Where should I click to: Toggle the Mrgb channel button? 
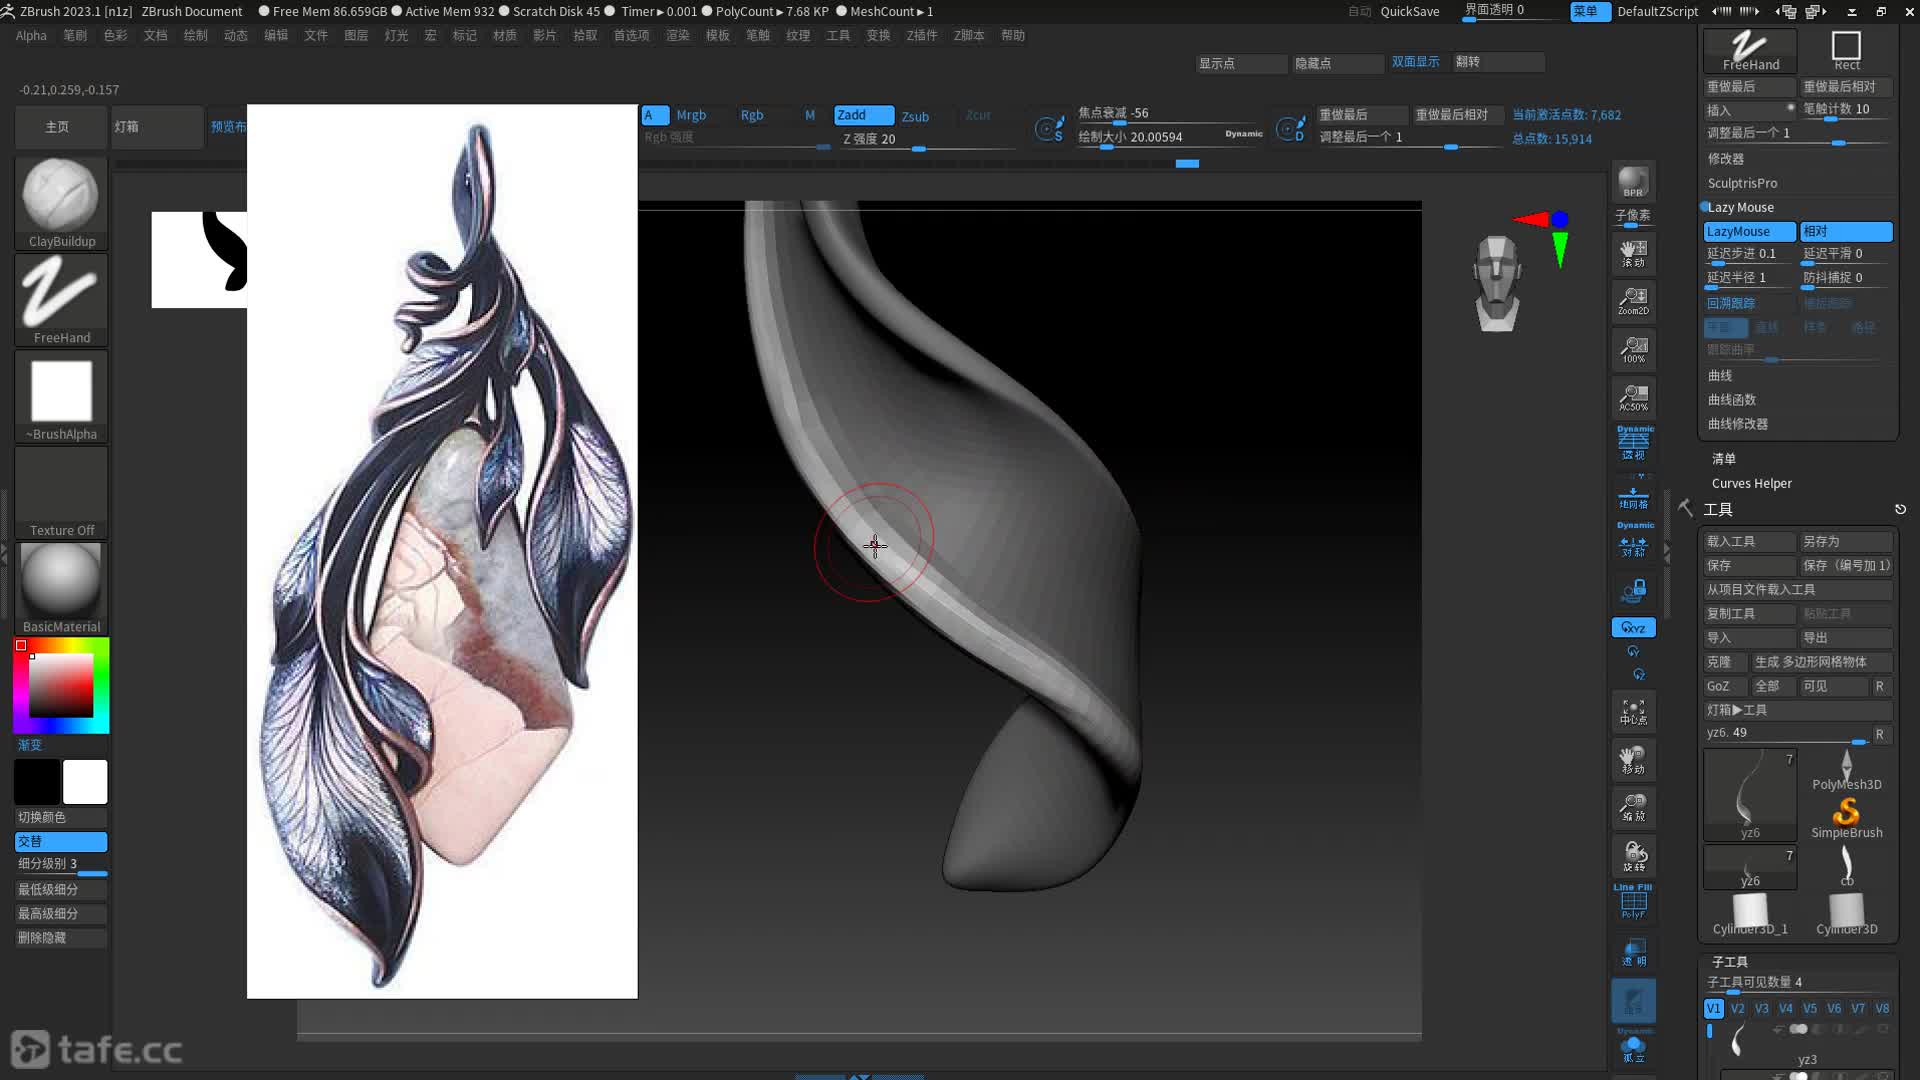691,115
